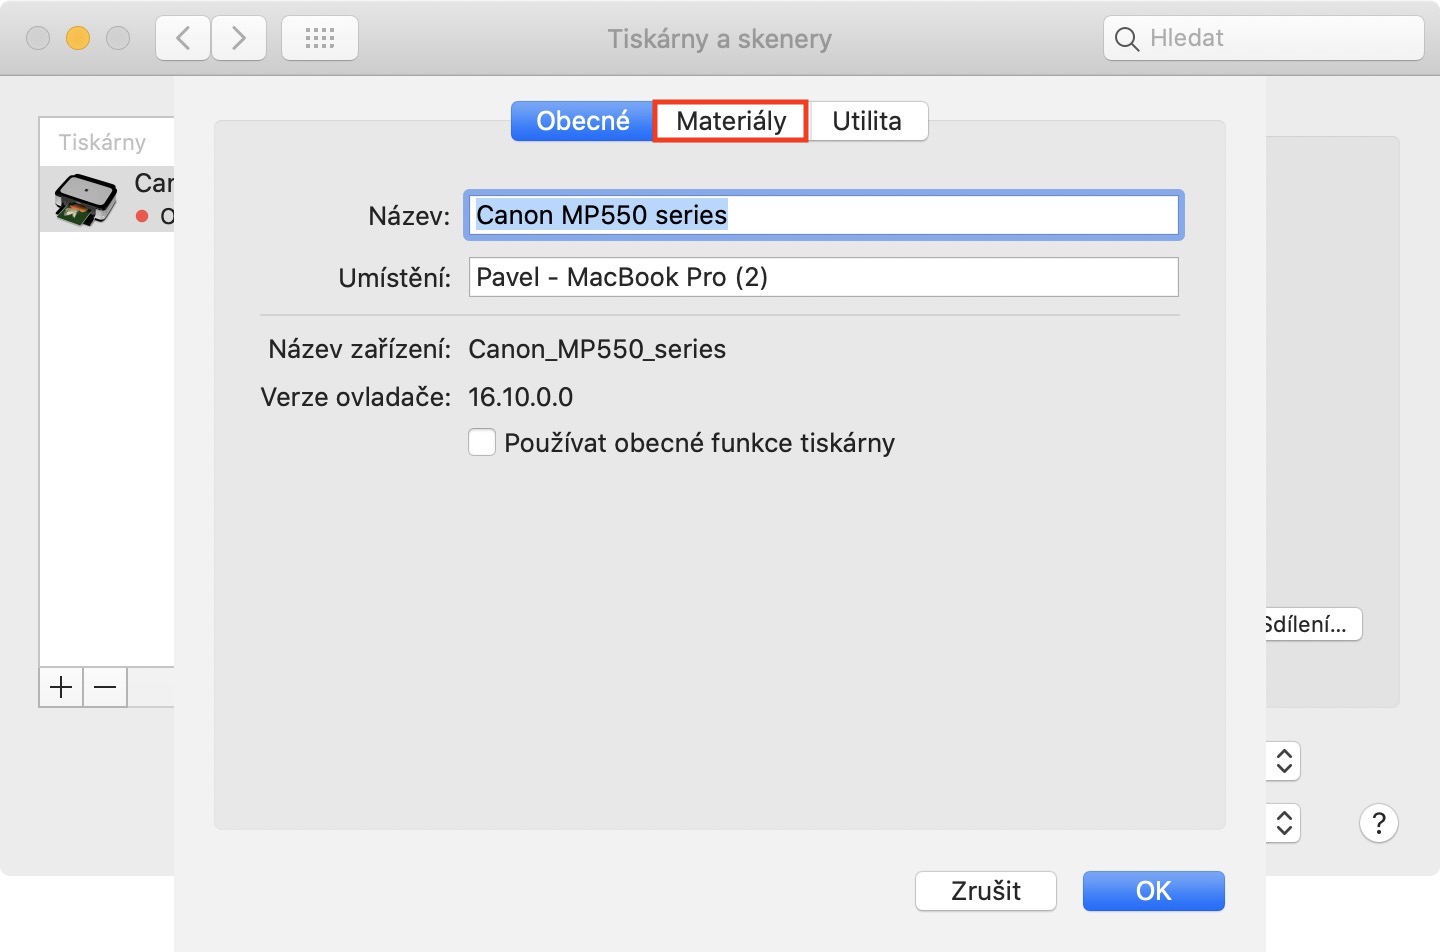Switch to the Utilita tab

pyautogui.click(x=867, y=121)
